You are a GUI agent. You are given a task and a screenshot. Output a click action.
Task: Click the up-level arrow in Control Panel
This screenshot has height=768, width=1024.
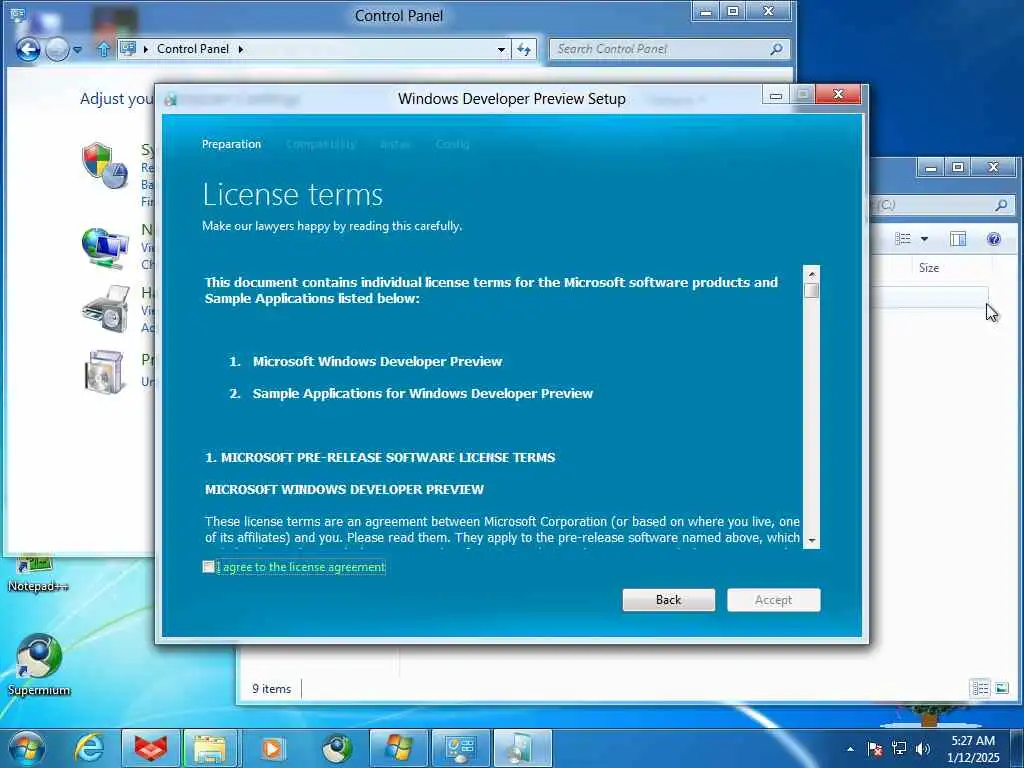pos(103,49)
